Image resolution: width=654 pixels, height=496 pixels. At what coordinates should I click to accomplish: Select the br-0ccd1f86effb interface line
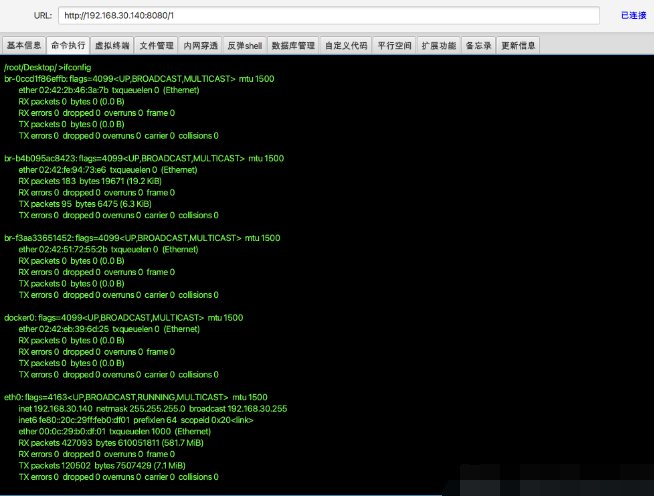point(139,79)
